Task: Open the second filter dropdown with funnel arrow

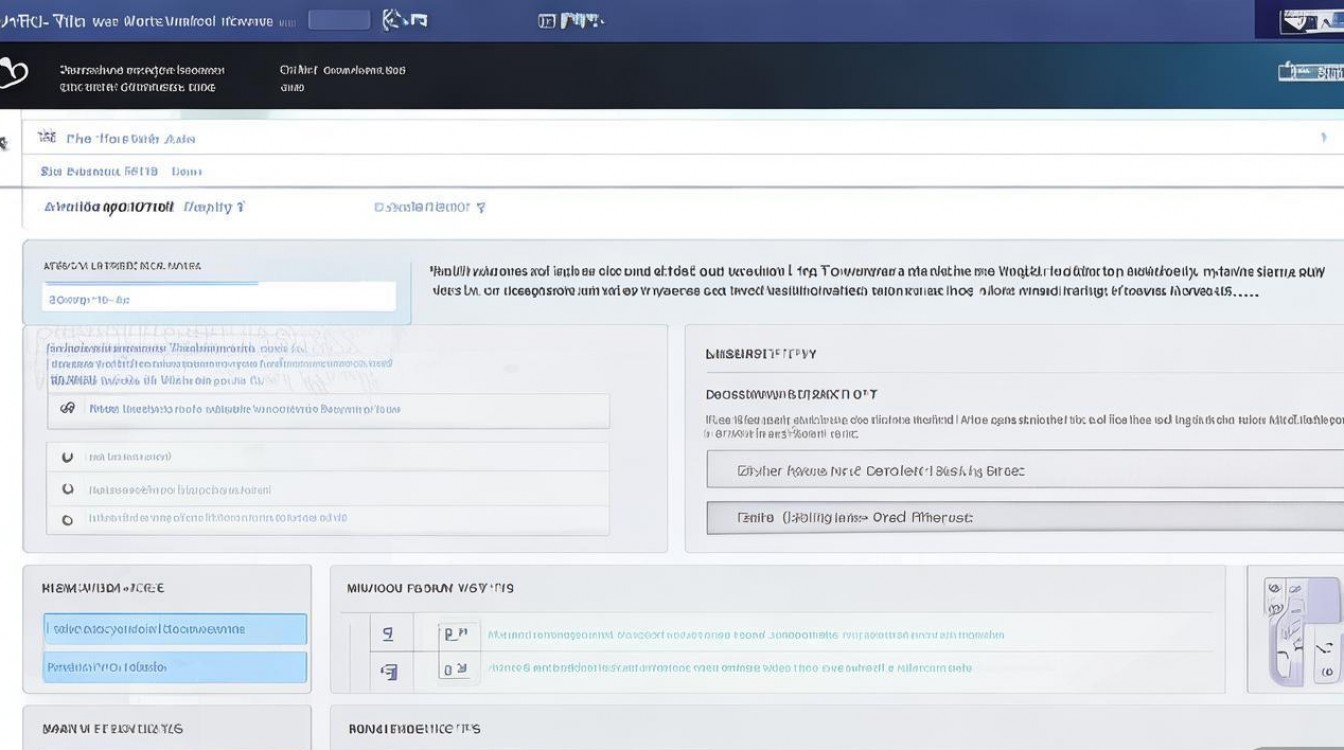Action: (x=430, y=207)
